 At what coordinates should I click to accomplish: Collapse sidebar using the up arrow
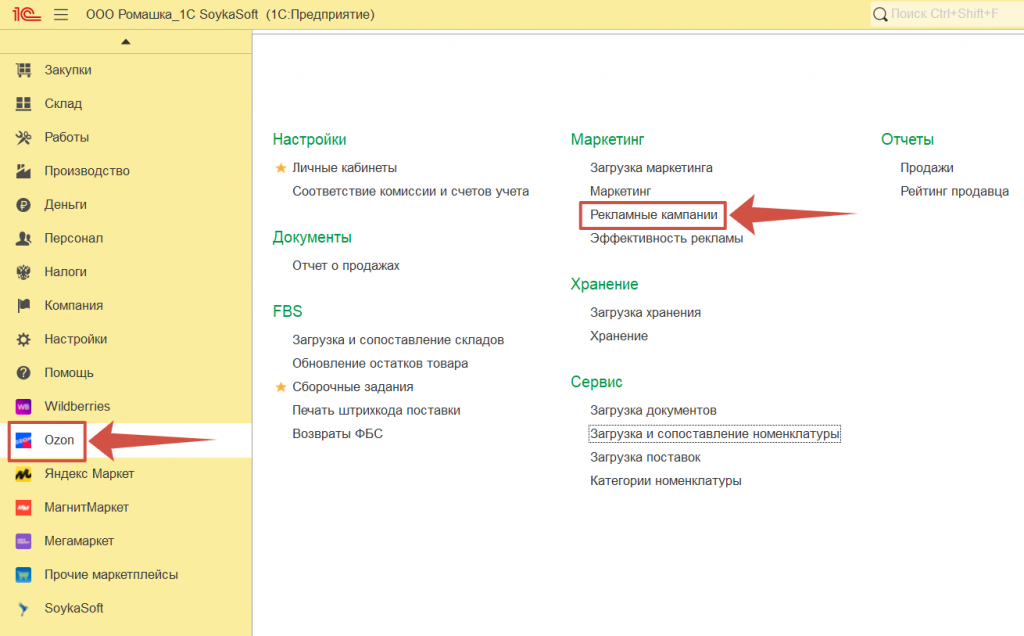click(x=125, y=41)
